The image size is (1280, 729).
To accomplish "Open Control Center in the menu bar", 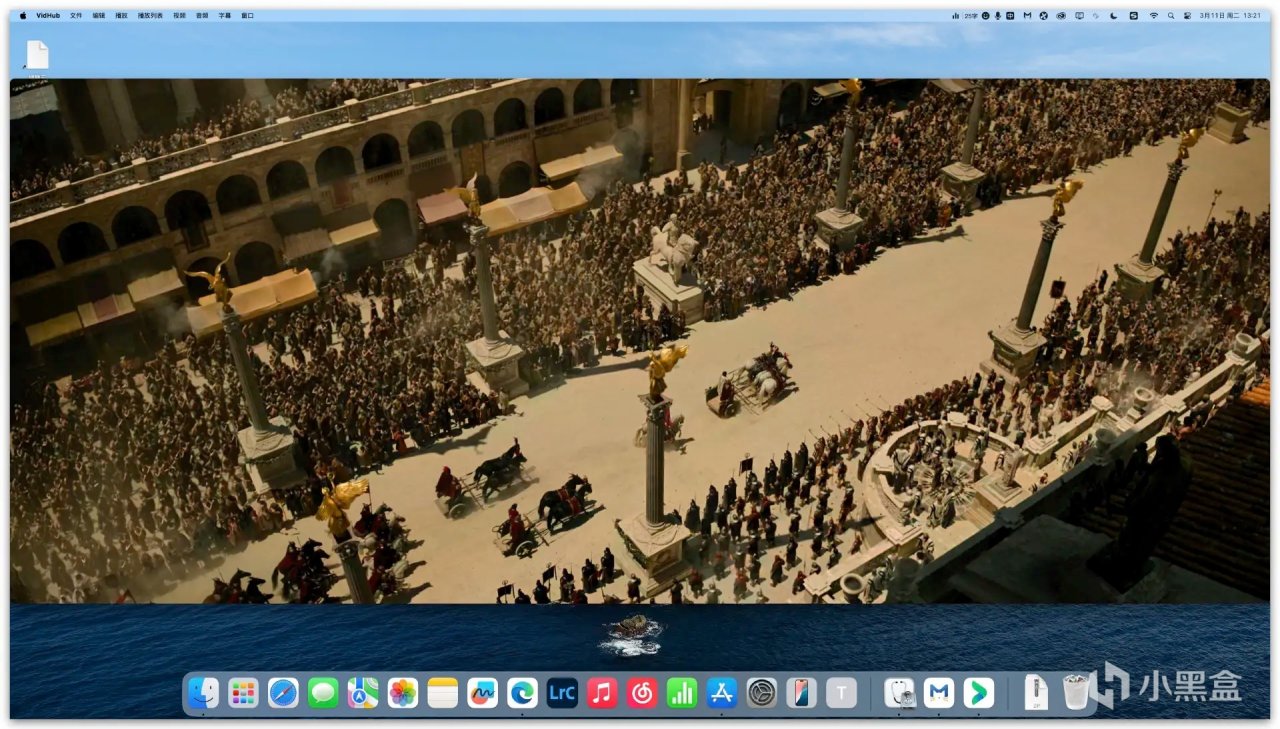I will click(1187, 16).
